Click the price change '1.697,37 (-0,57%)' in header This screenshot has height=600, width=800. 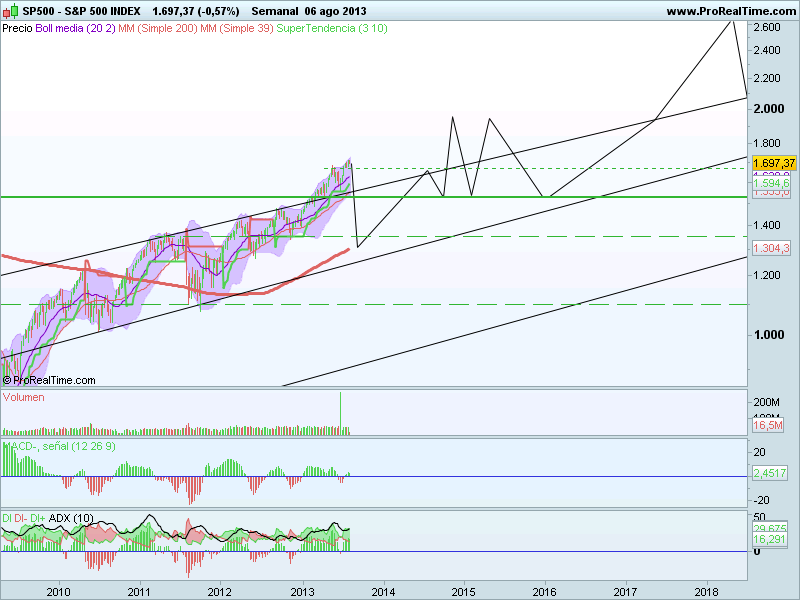coord(195,11)
